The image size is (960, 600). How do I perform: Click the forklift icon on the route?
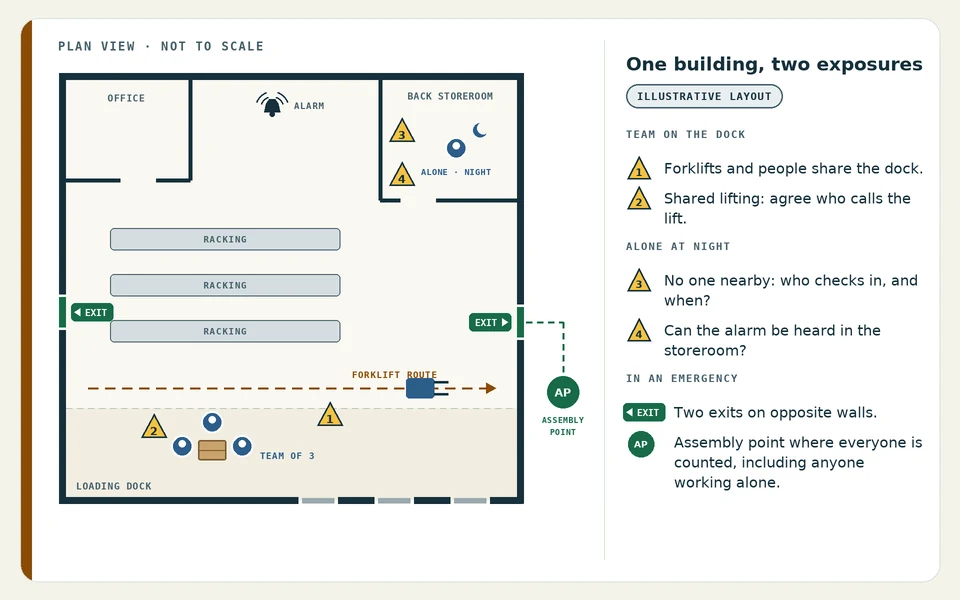pyautogui.click(x=427, y=388)
